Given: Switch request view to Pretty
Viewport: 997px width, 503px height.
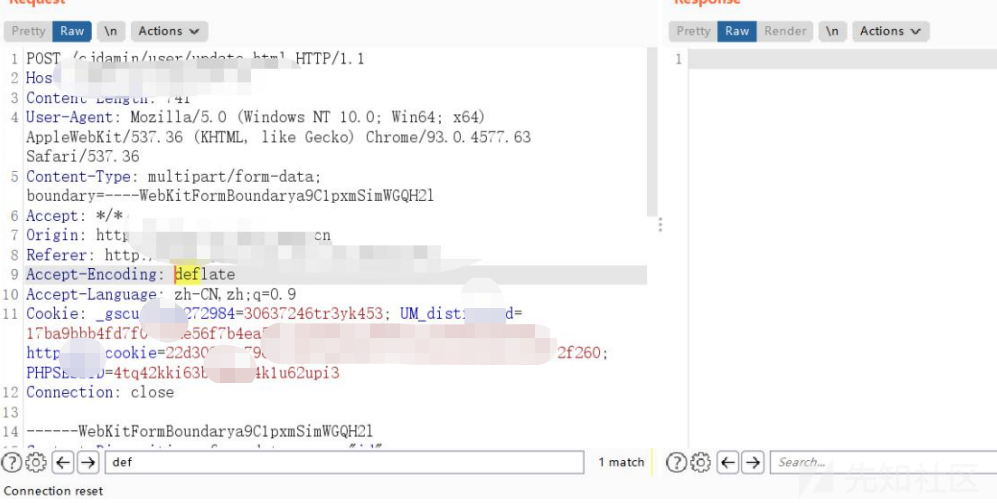Looking at the screenshot, I should 28,31.
